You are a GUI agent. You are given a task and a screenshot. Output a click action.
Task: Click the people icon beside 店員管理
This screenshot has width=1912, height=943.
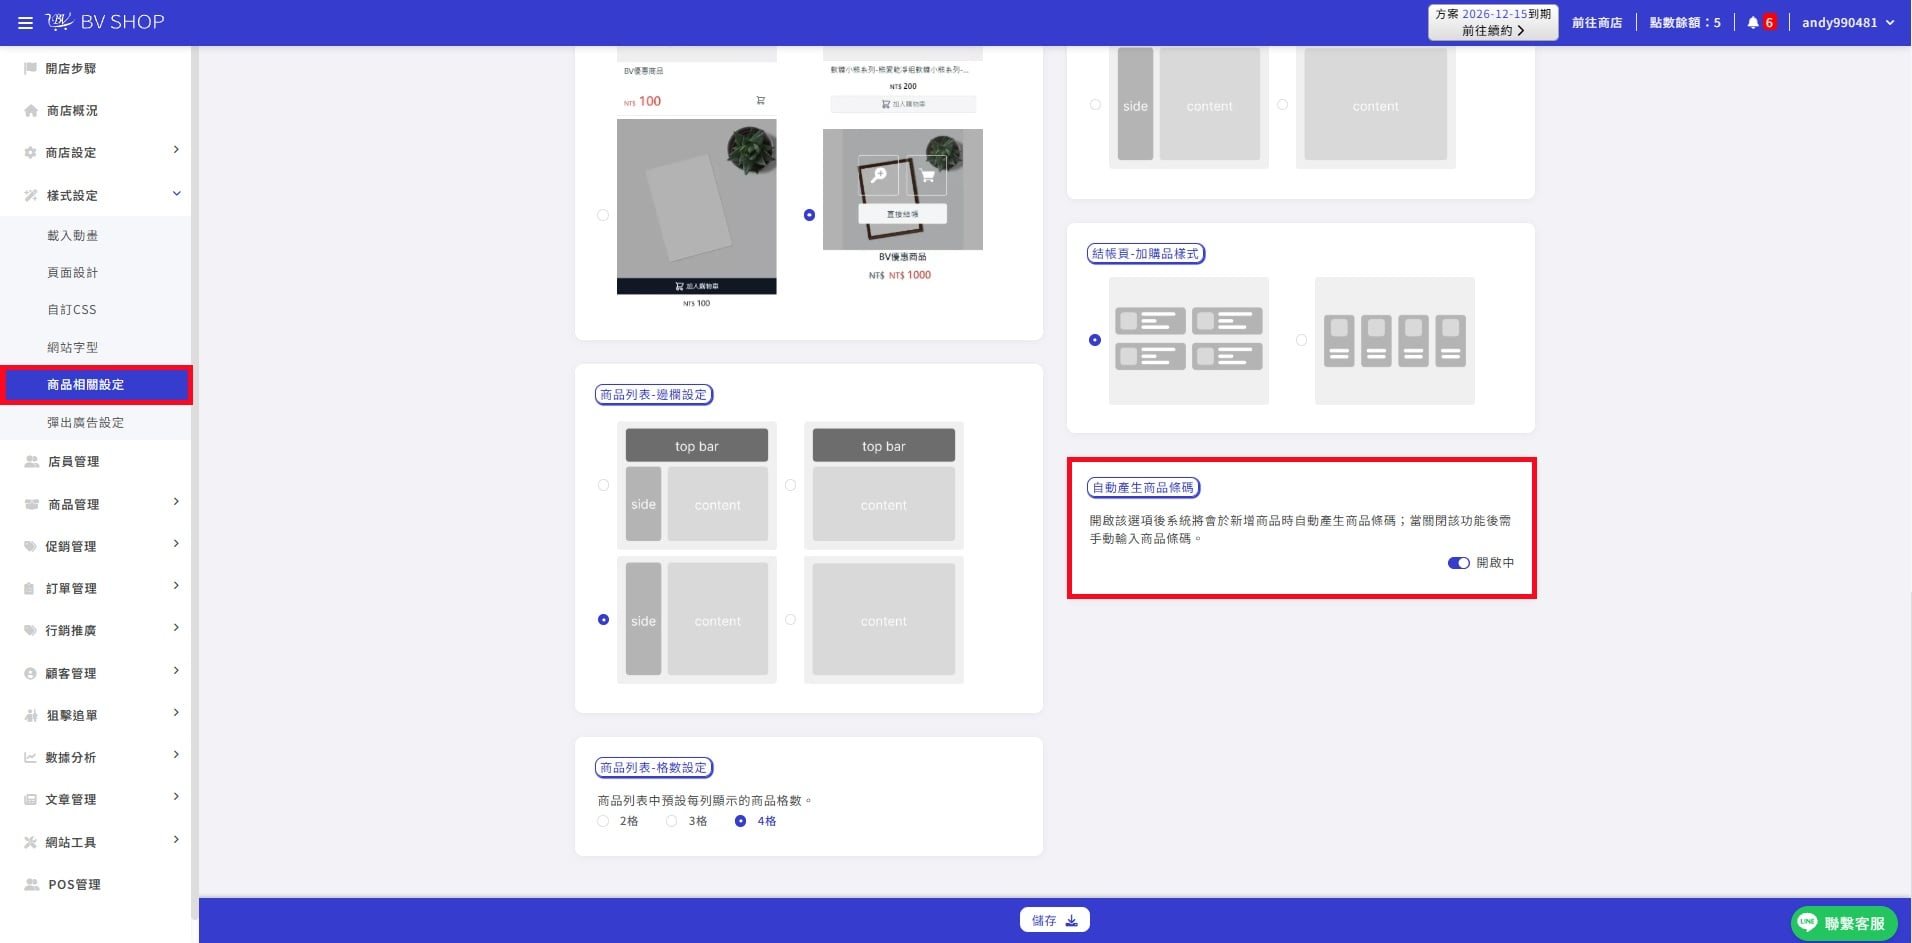point(30,462)
